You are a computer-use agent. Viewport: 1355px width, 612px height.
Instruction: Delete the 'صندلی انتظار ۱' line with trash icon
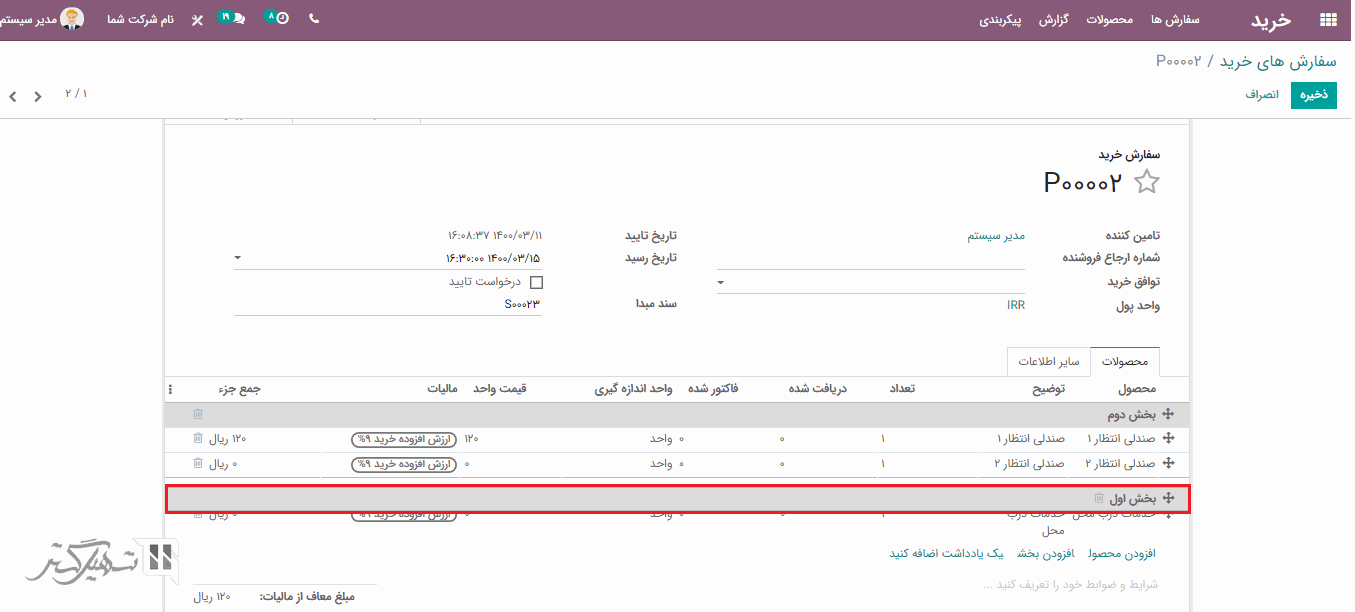point(198,439)
